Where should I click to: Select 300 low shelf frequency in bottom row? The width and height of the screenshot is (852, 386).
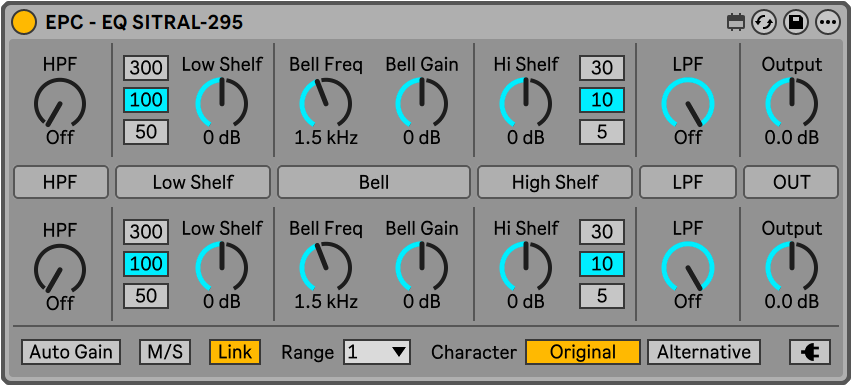click(x=146, y=232)
